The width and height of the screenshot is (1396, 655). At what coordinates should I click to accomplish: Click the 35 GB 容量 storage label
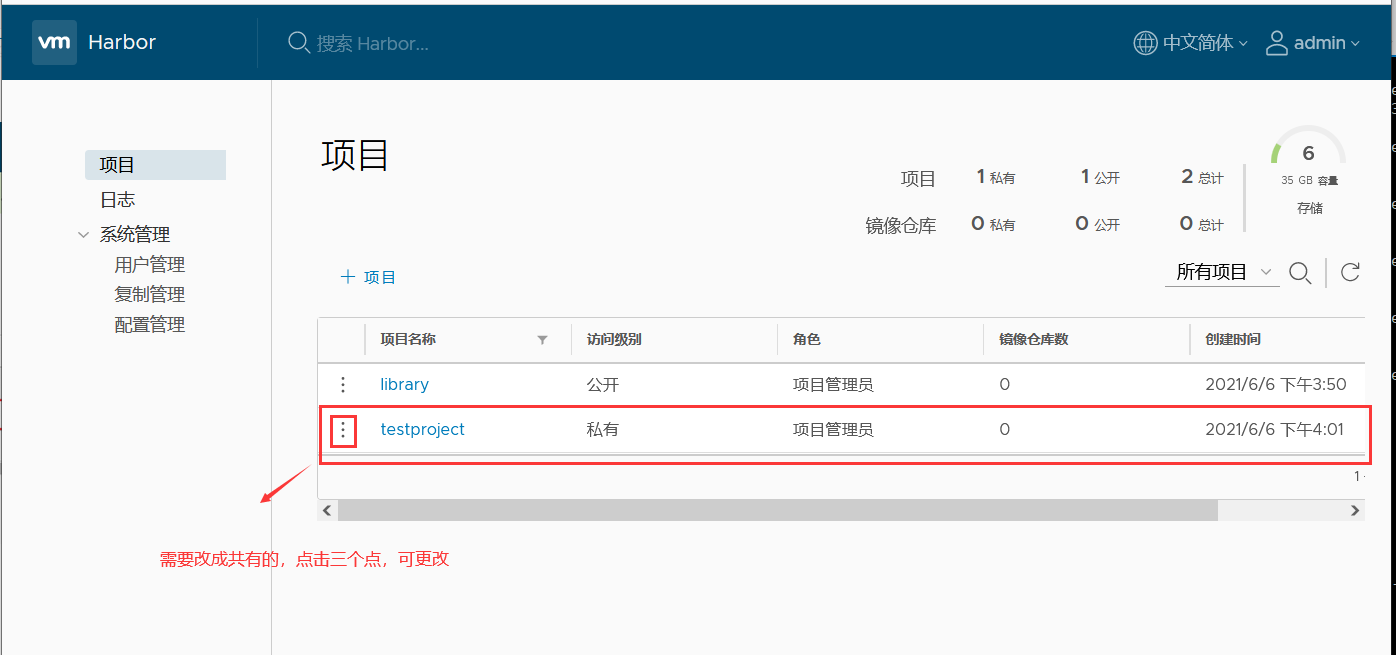click(1309, 182)
